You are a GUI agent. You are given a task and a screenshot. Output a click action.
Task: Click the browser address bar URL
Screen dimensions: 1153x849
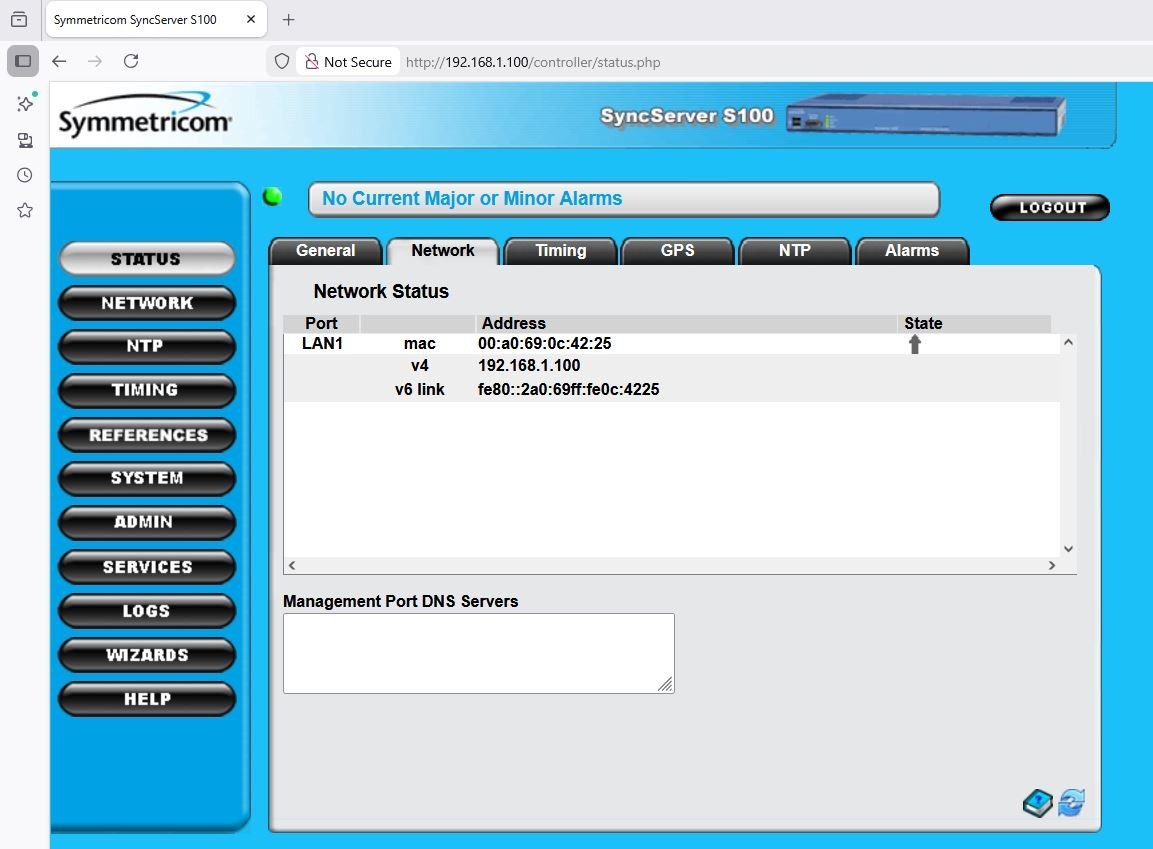(x=533, y=62)
